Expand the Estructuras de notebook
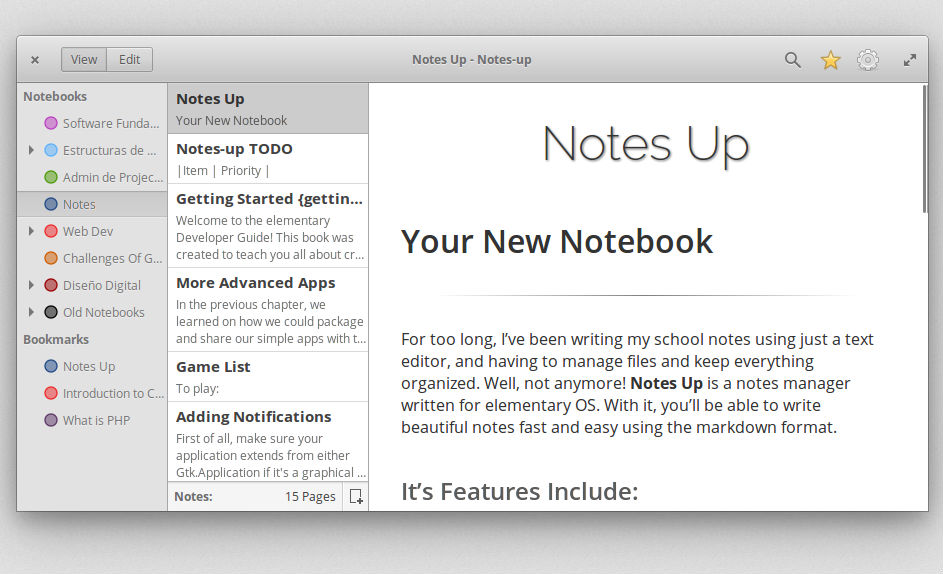The image size is (943, 574). coord(31,150)
